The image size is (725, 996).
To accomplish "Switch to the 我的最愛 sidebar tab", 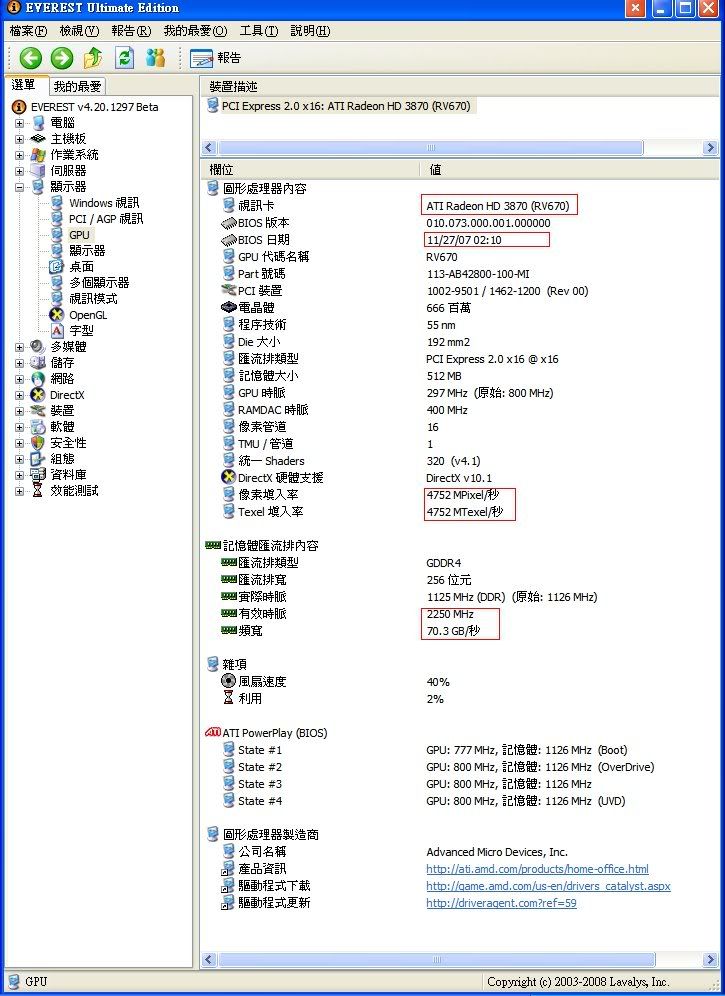I will coord(77,87).
